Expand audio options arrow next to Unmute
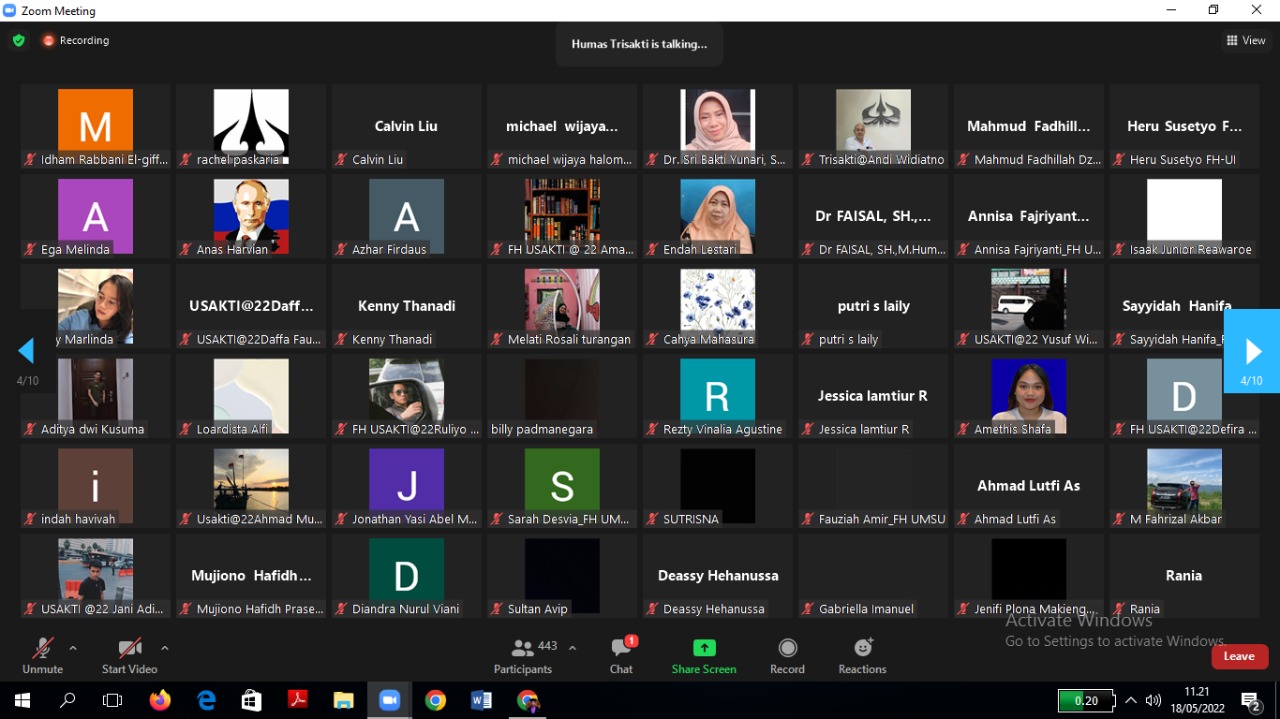Image resolution: width=1280 pixels, height=719 pixels. (x=73, y=648)
